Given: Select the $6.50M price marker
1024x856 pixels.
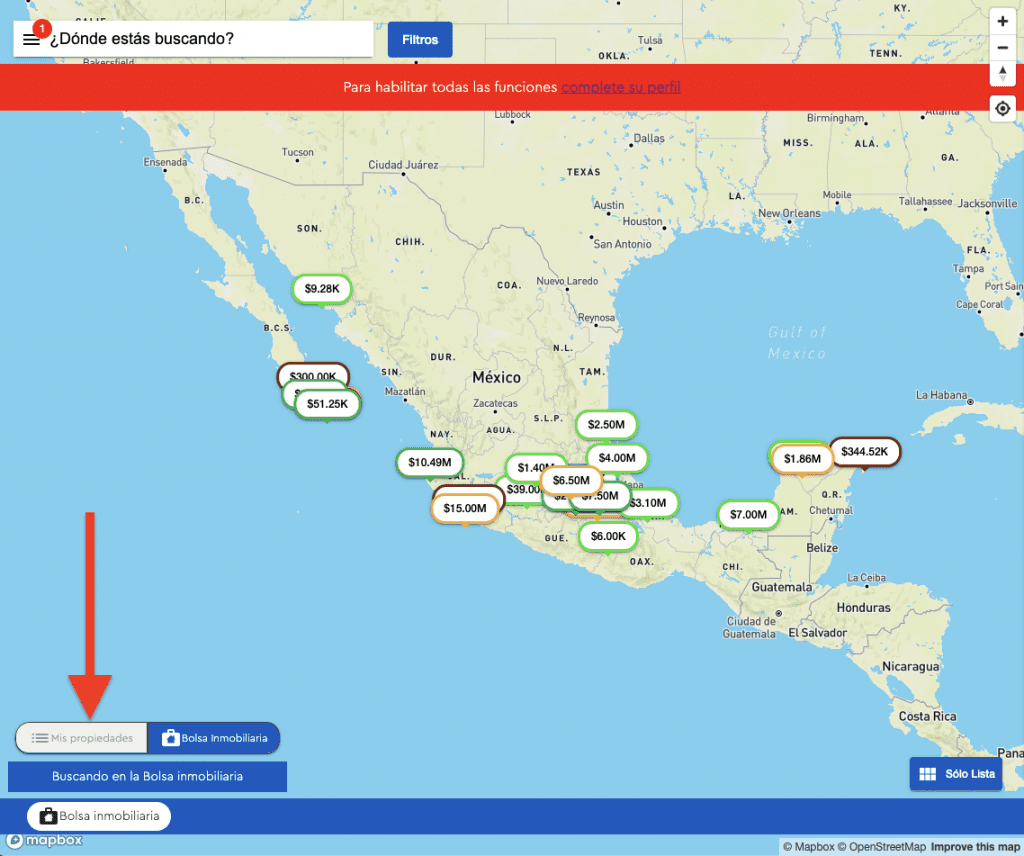Looking at the screenshot, I should tap(571, 481).
